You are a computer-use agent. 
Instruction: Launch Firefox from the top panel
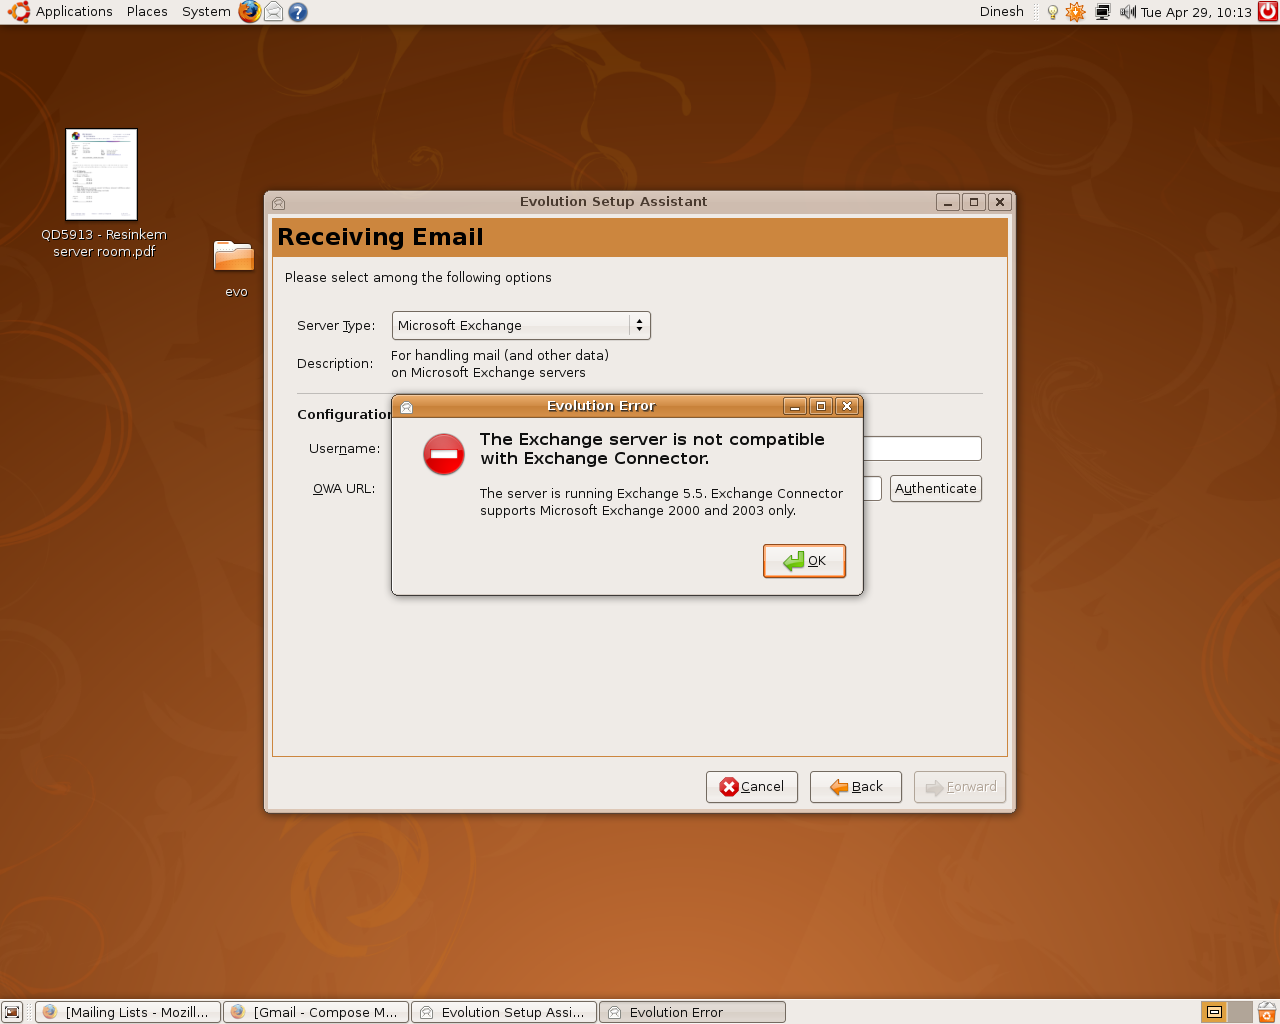[249, 12]
